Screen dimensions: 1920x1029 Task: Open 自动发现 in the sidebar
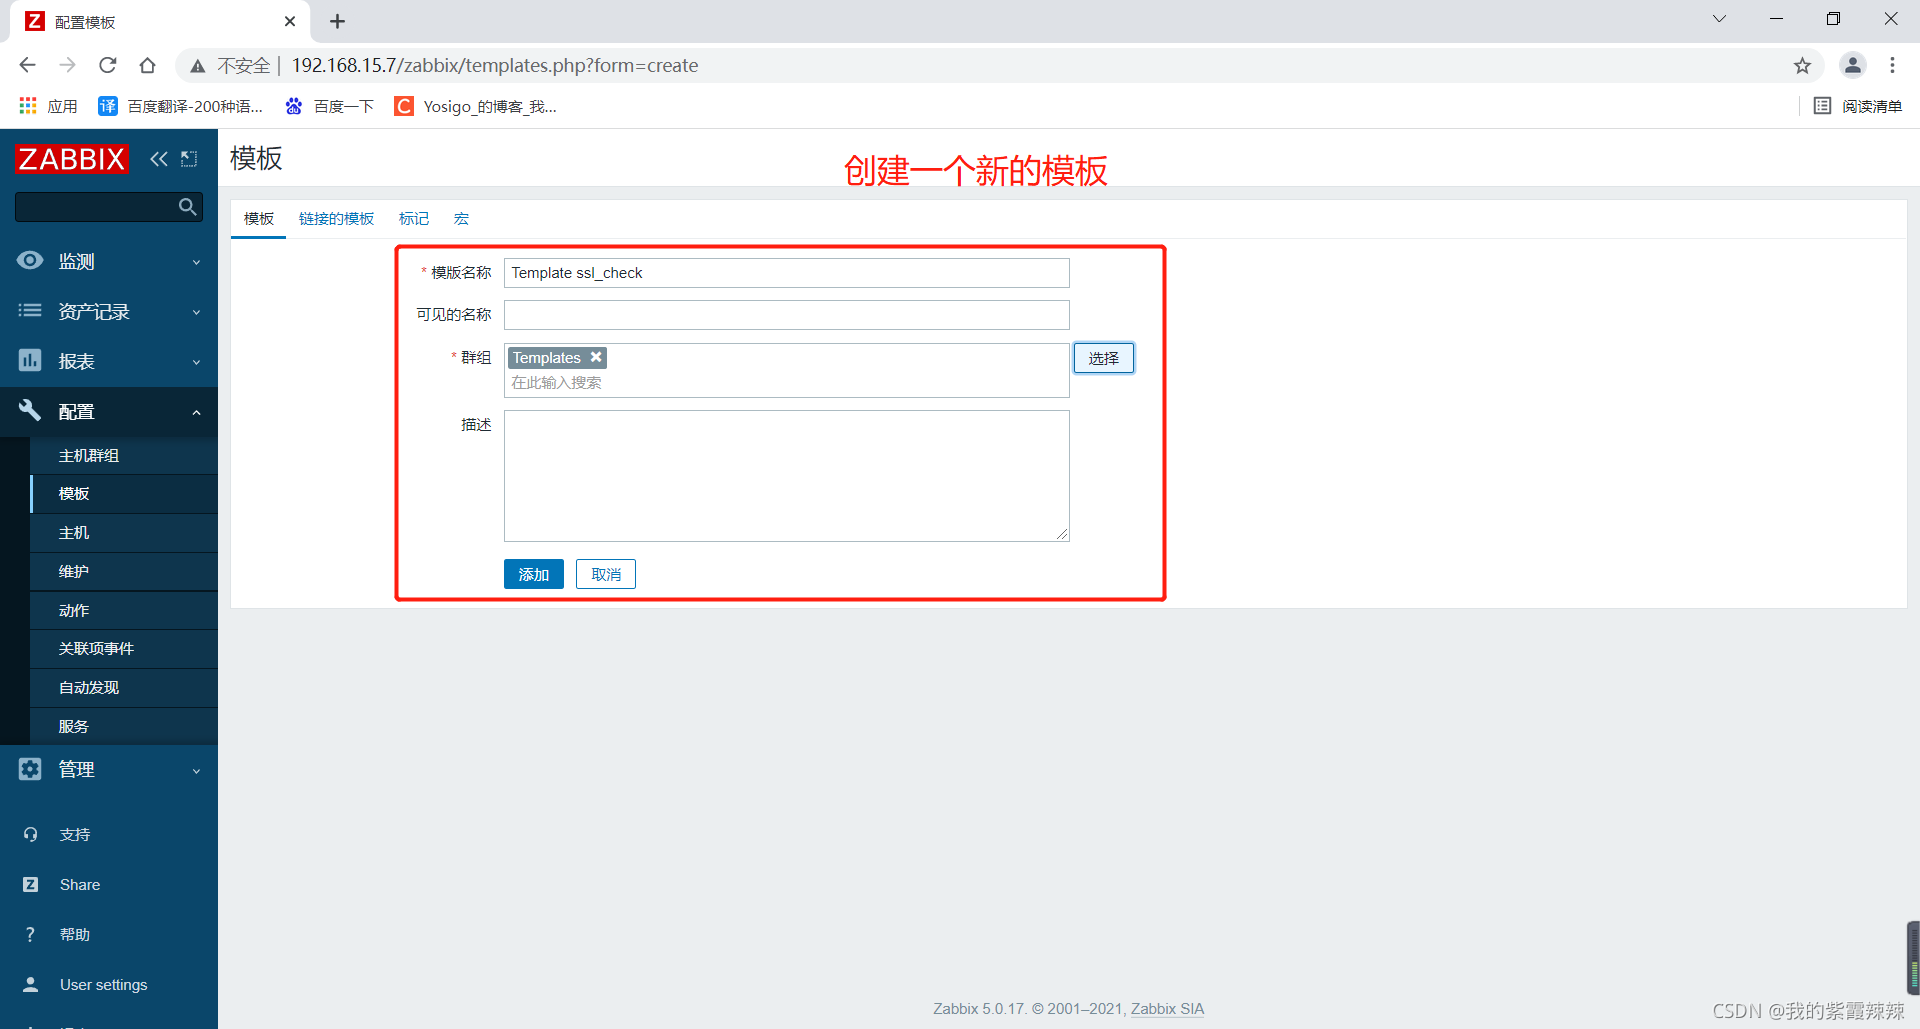point(124,688)
